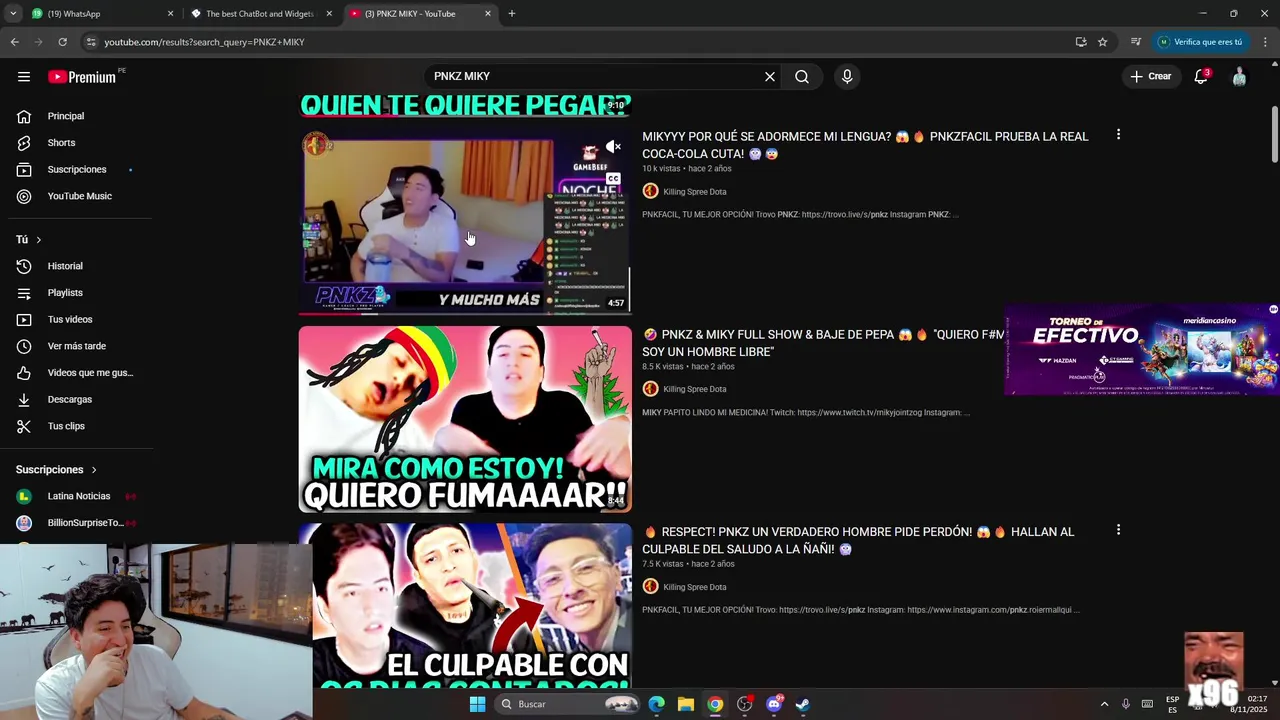
Task: Open the tab search dropdown arrow
Action: [x=13, y=14]
